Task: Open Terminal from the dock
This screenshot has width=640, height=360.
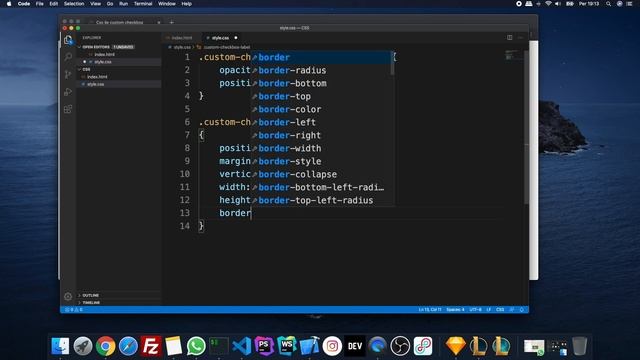Action: coord(219,346)
